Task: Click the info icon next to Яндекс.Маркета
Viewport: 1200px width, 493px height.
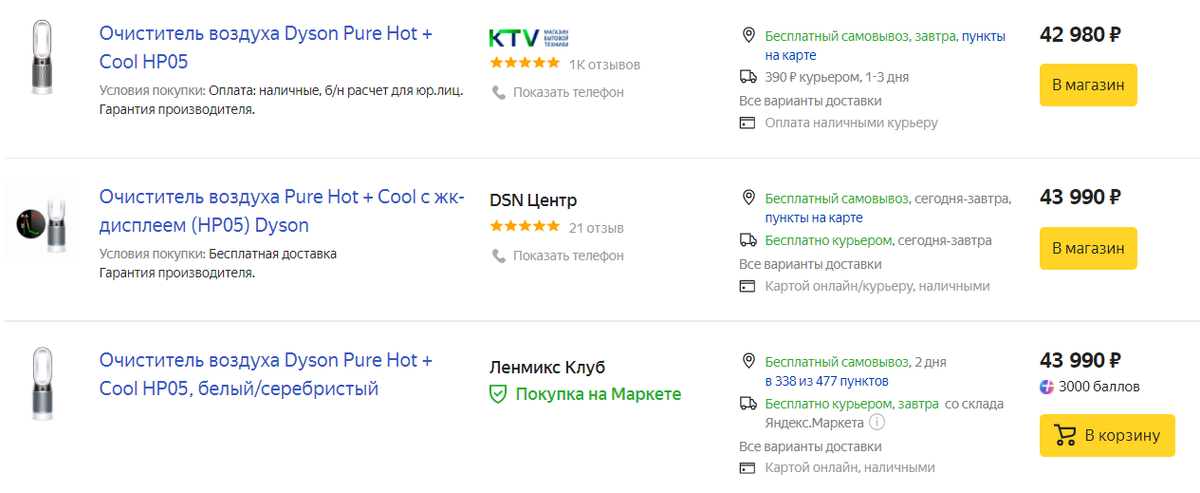Action: point(876,422)
